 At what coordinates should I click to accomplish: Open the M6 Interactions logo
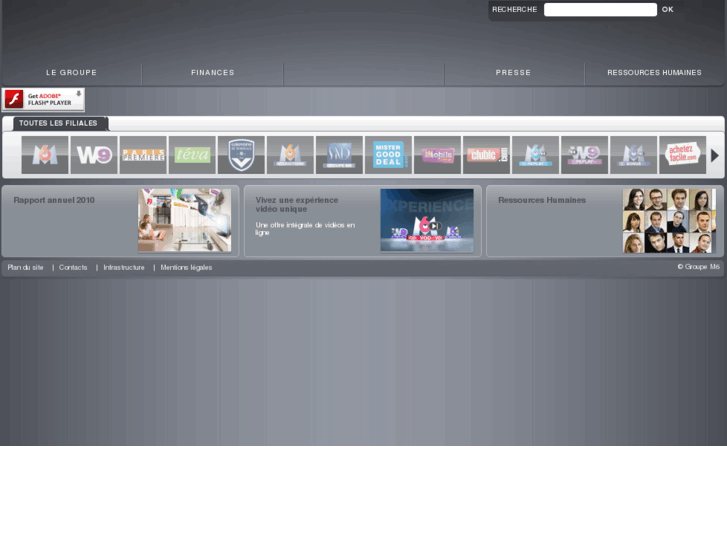tap(290, 155)
